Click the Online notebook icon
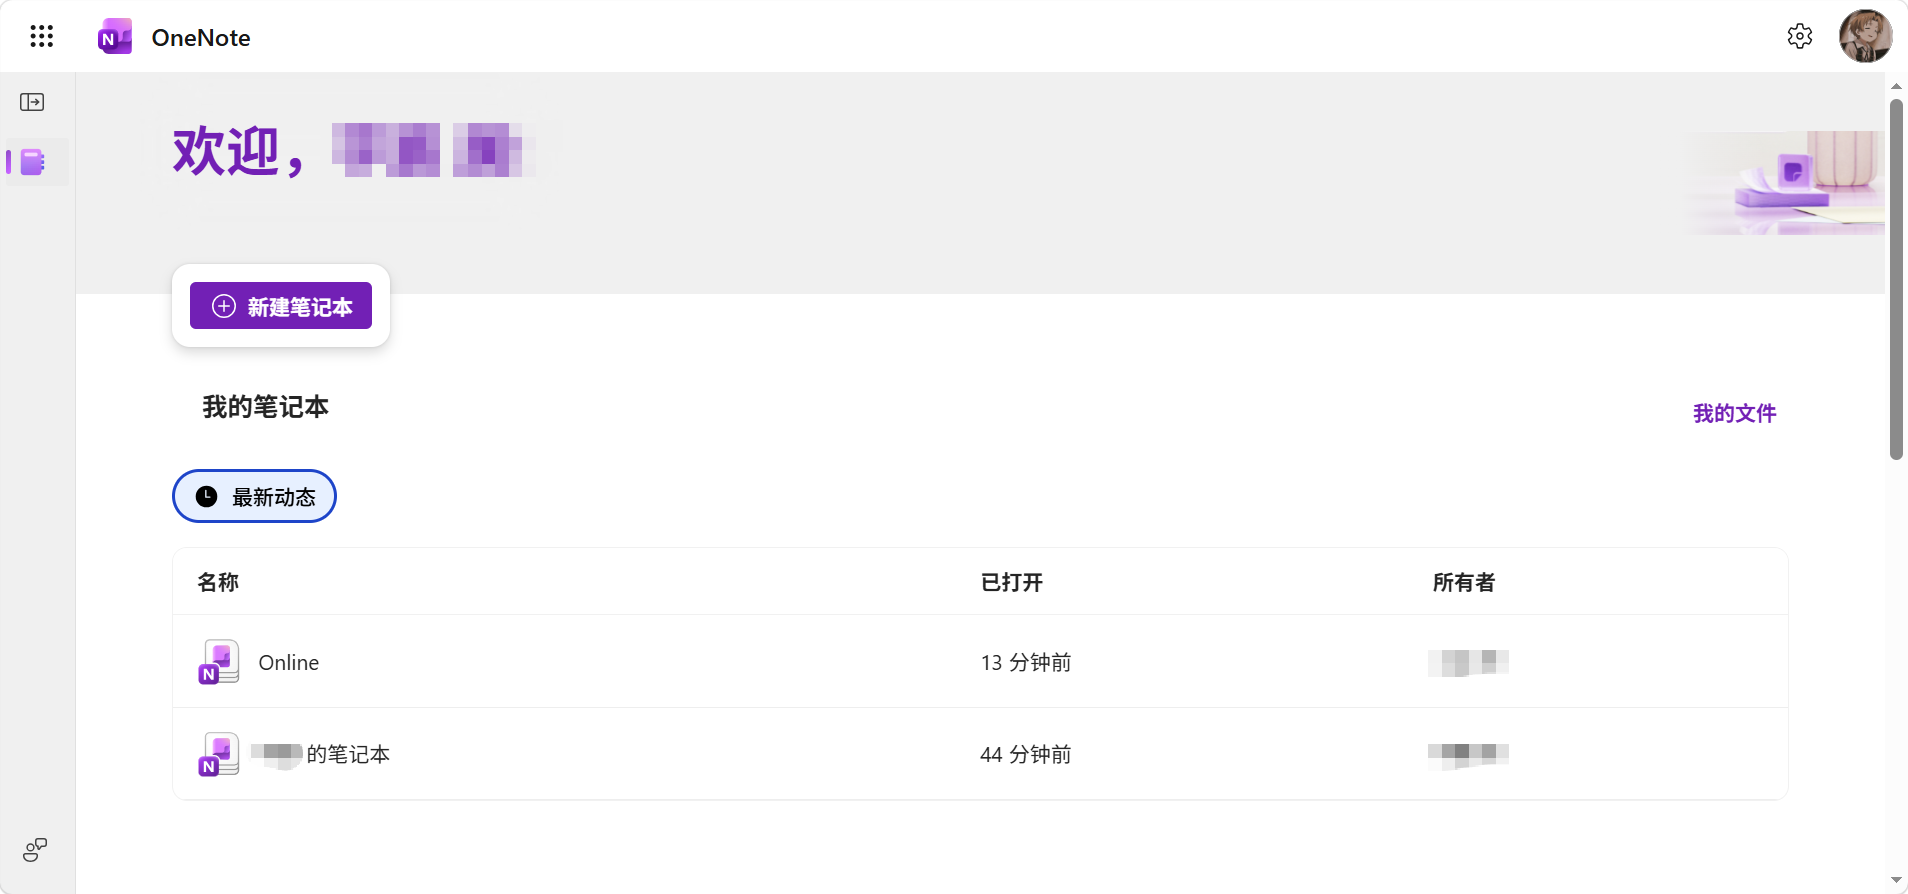The height and width of the screenshot is (894, 1908). point(219,662)
